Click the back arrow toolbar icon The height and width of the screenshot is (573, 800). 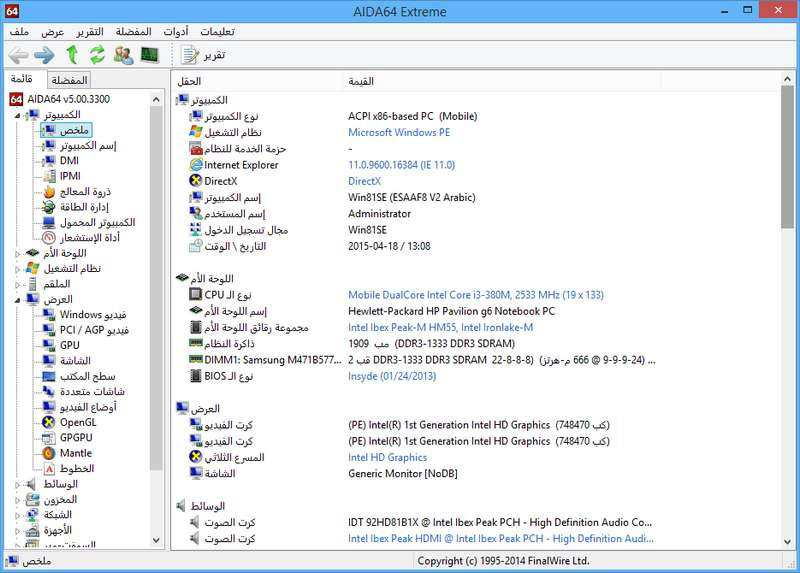point(19,55)
